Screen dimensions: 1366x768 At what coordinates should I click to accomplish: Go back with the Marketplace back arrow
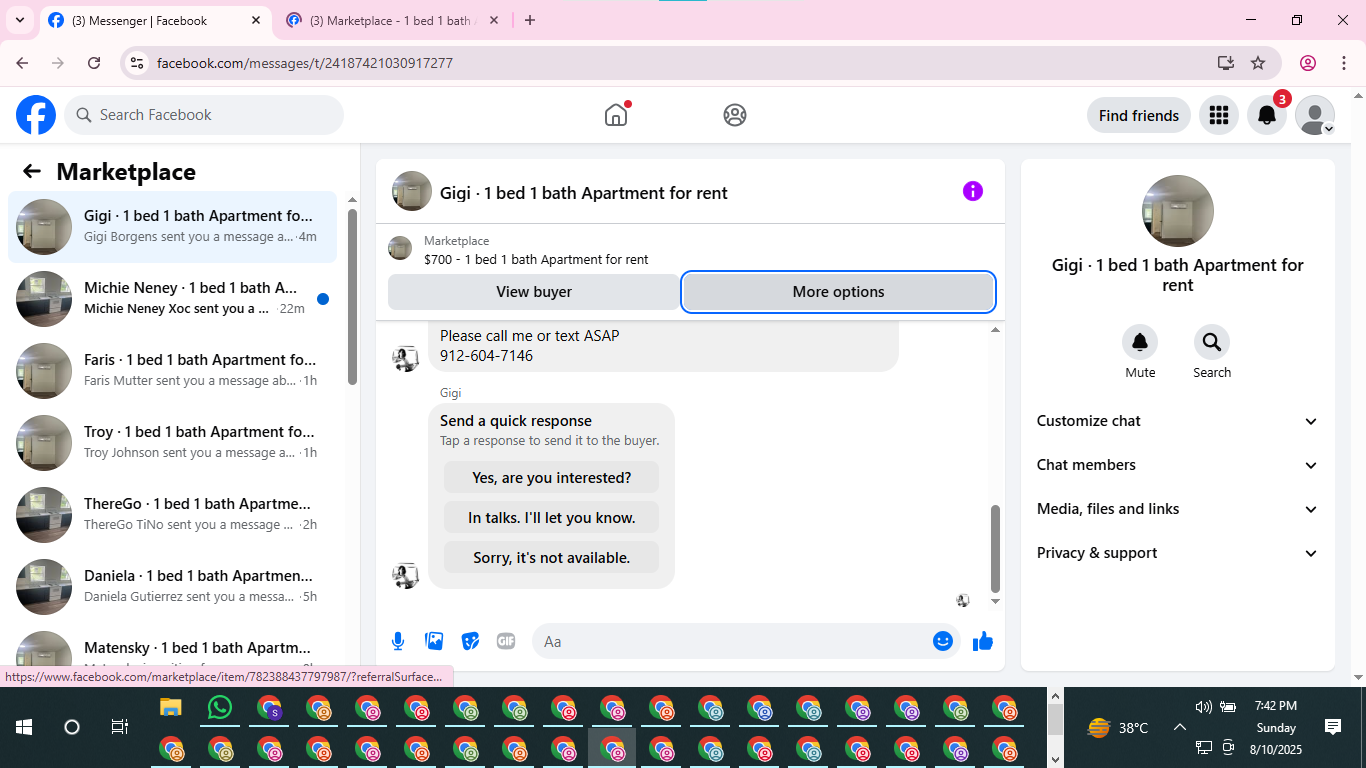[x=32, y=171]
